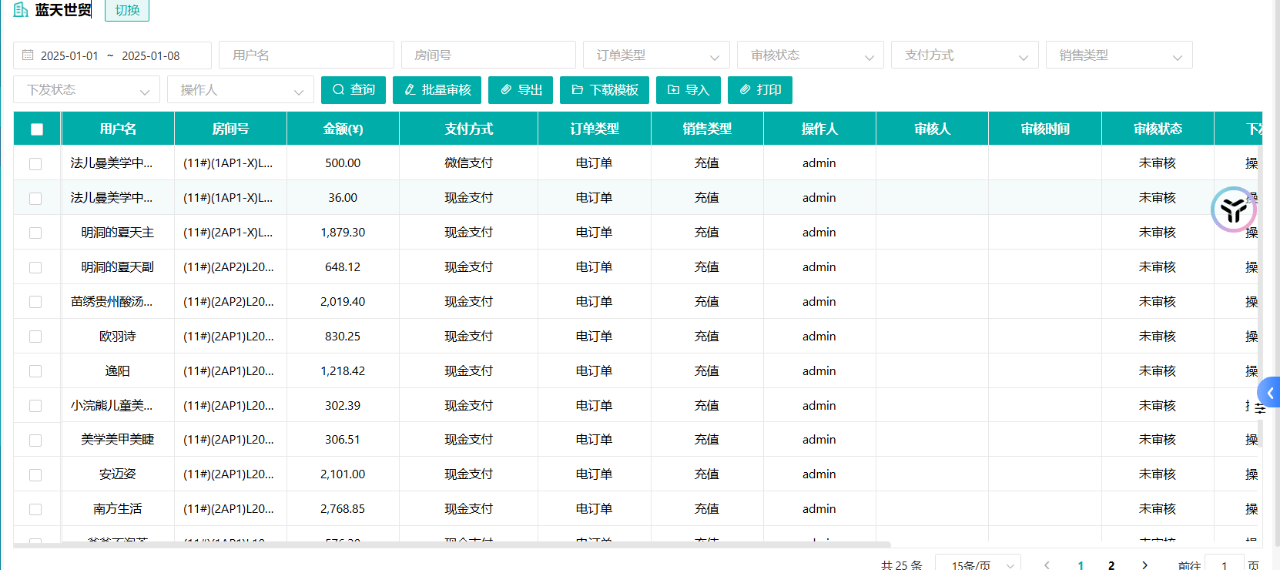Viewport: 1280px width, 570px height.
Task: Expand the collapsed side panel via blue arrow tab
Action: 1270,393
